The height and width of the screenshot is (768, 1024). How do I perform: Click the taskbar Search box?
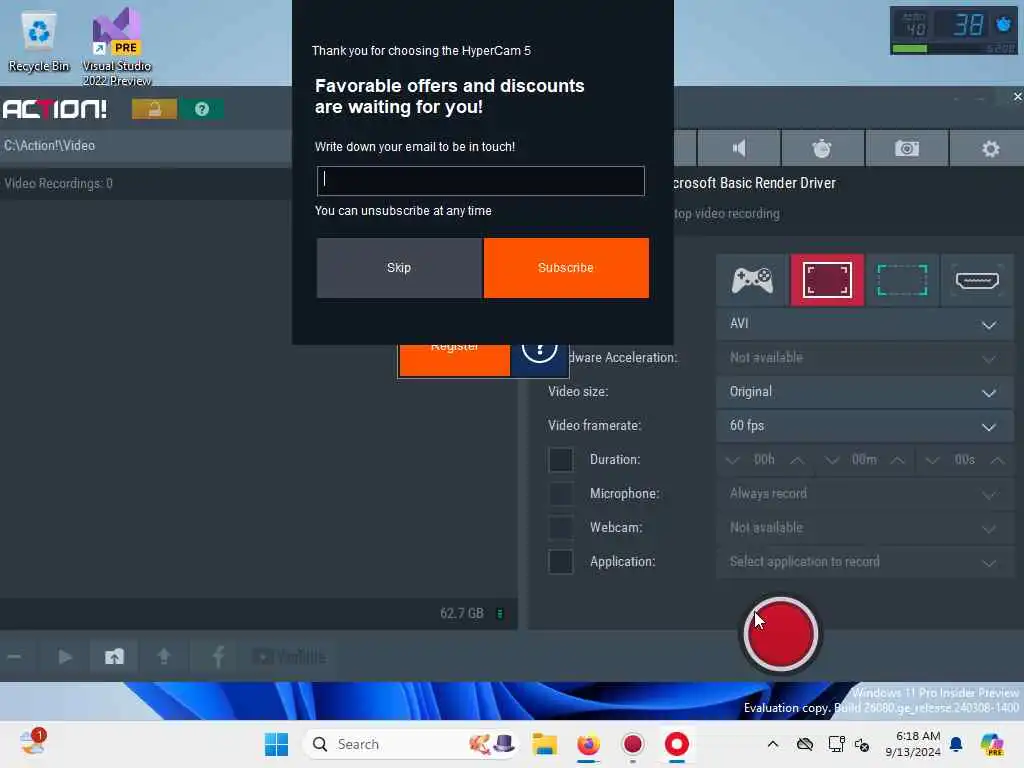411,744
